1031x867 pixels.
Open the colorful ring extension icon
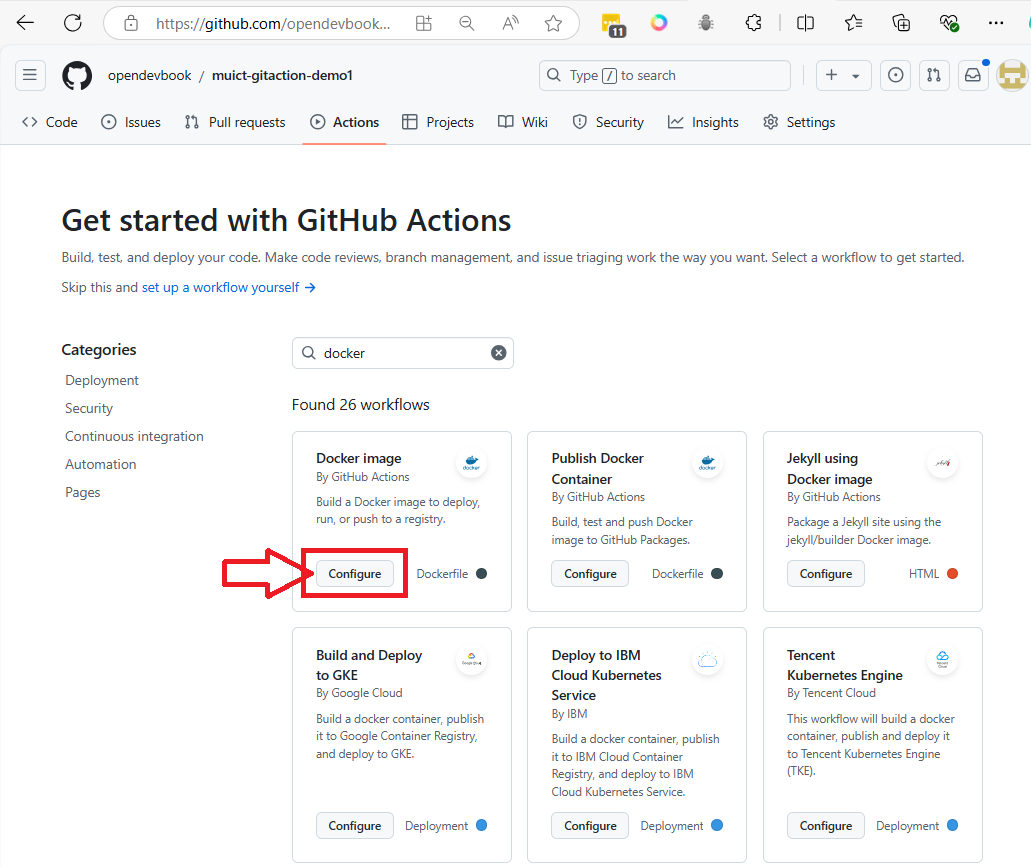pos(659,23)
